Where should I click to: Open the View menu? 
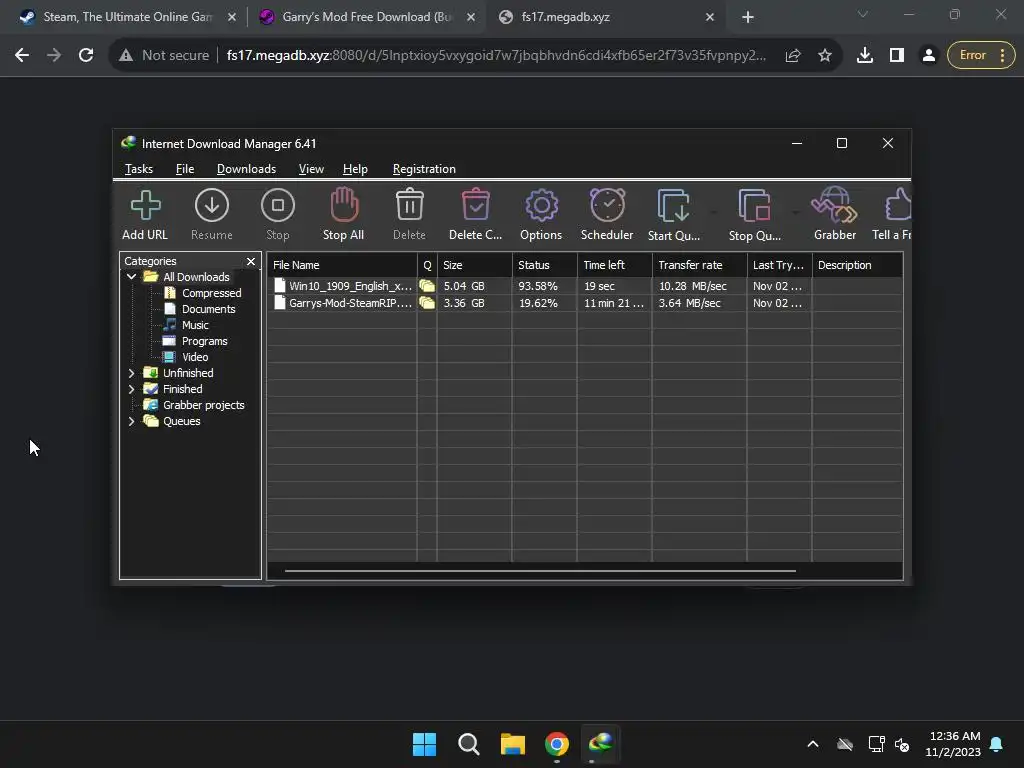point(311,169)
